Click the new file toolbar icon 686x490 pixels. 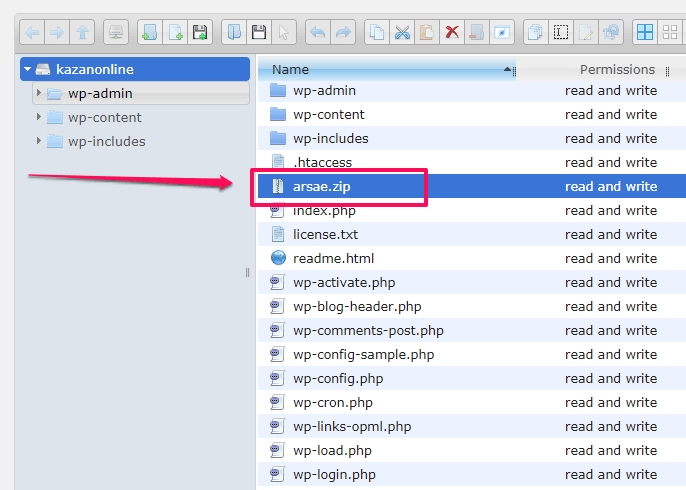[x=175, y=32]
